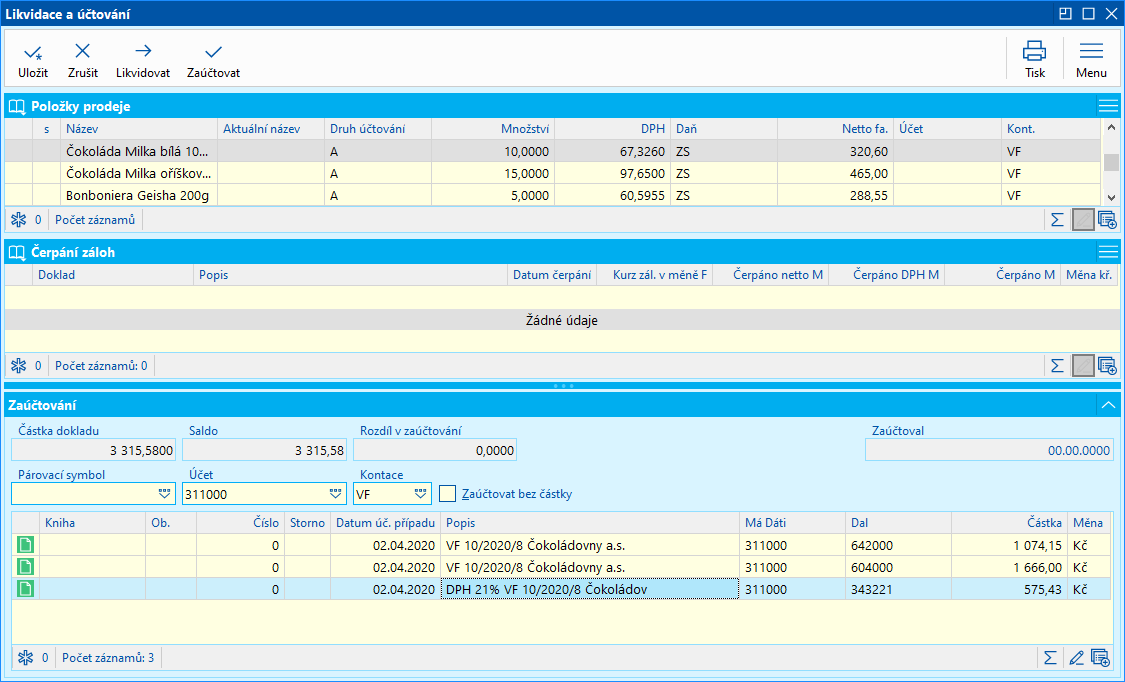
Task: Click Rozdíl v zaúčtování field
Action: coord(435,450)
